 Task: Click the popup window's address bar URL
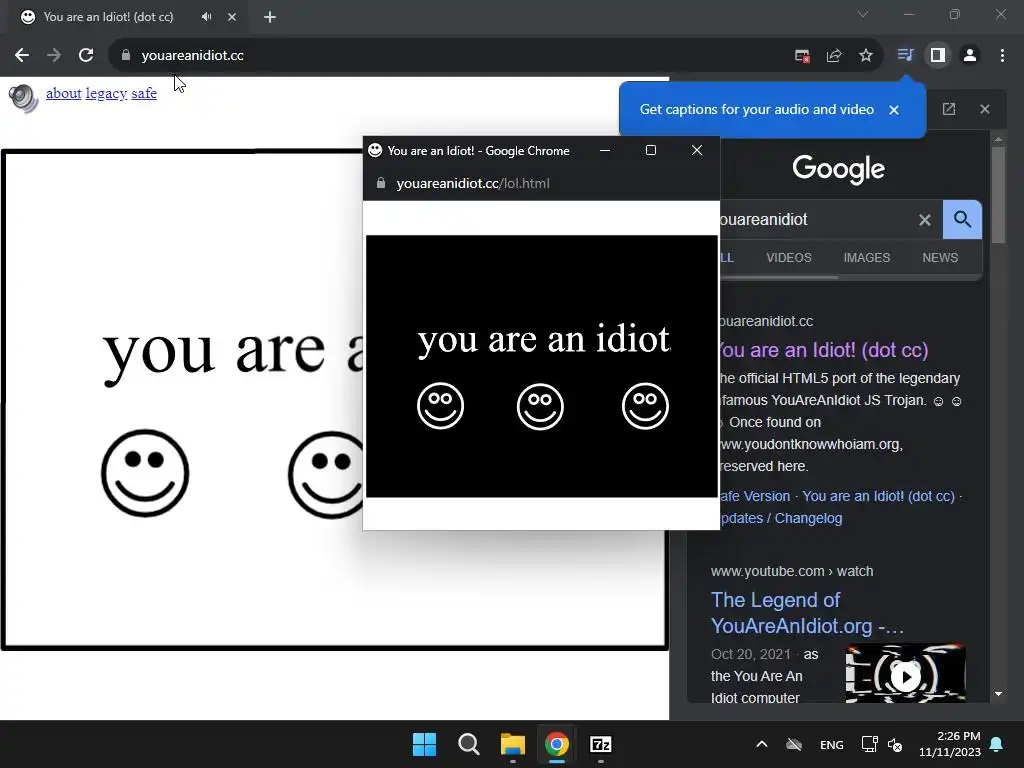473,184
